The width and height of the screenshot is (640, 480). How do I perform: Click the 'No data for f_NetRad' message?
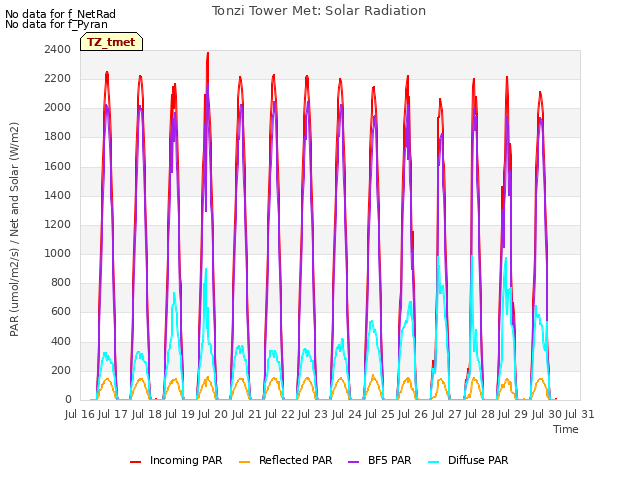pos(60,14)
